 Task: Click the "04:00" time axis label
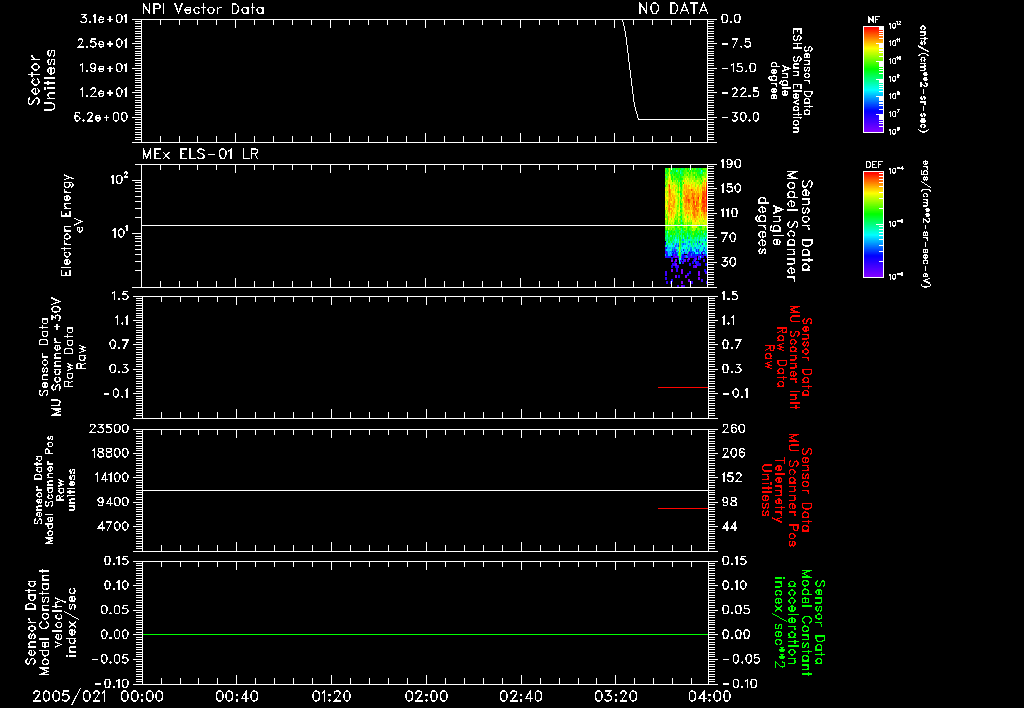[709, 696]
